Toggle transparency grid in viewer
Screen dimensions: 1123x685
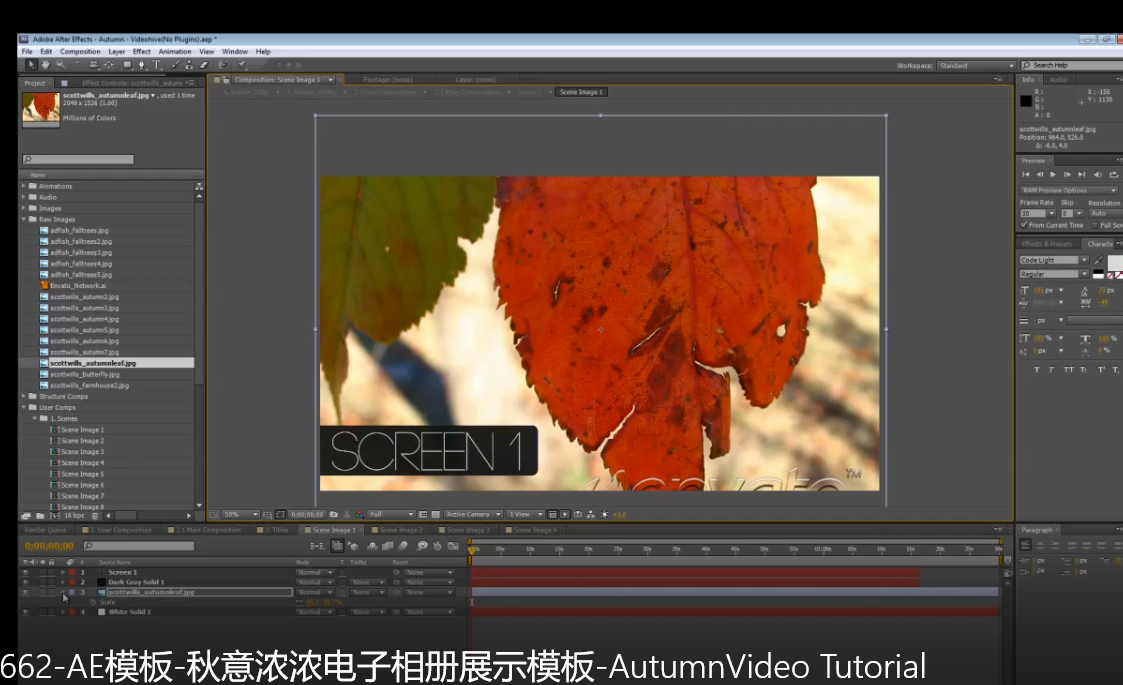tap(435, 514)
